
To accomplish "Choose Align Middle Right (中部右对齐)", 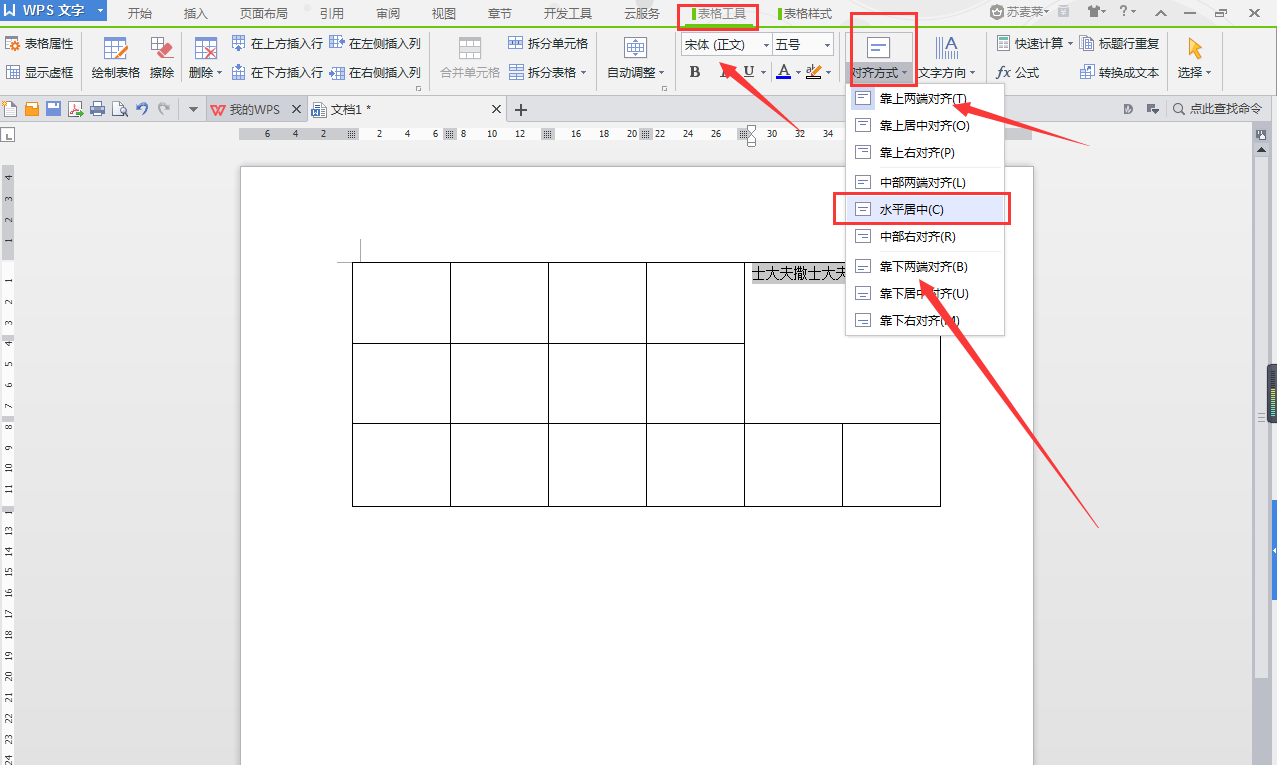I will coord(925,236).
